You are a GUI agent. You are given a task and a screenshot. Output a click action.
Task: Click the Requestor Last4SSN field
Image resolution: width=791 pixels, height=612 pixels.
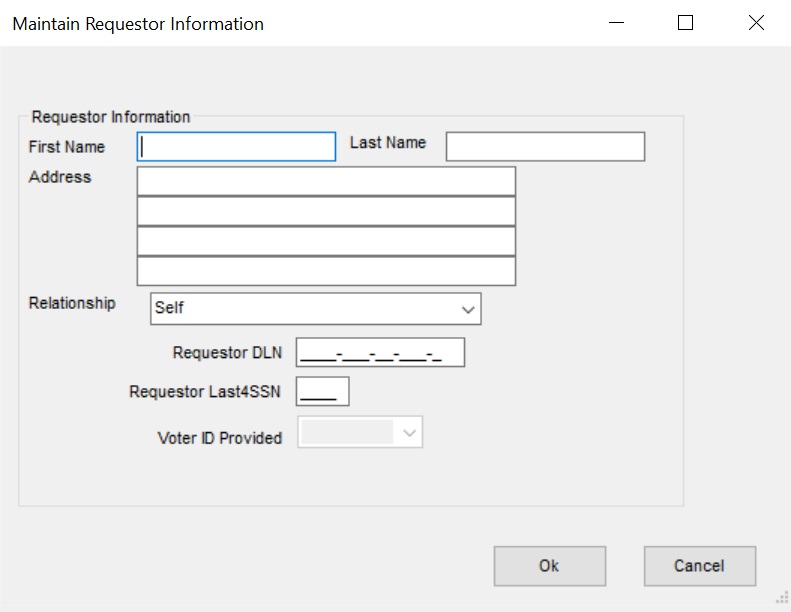pyautogui.click(x=322, y=391)
